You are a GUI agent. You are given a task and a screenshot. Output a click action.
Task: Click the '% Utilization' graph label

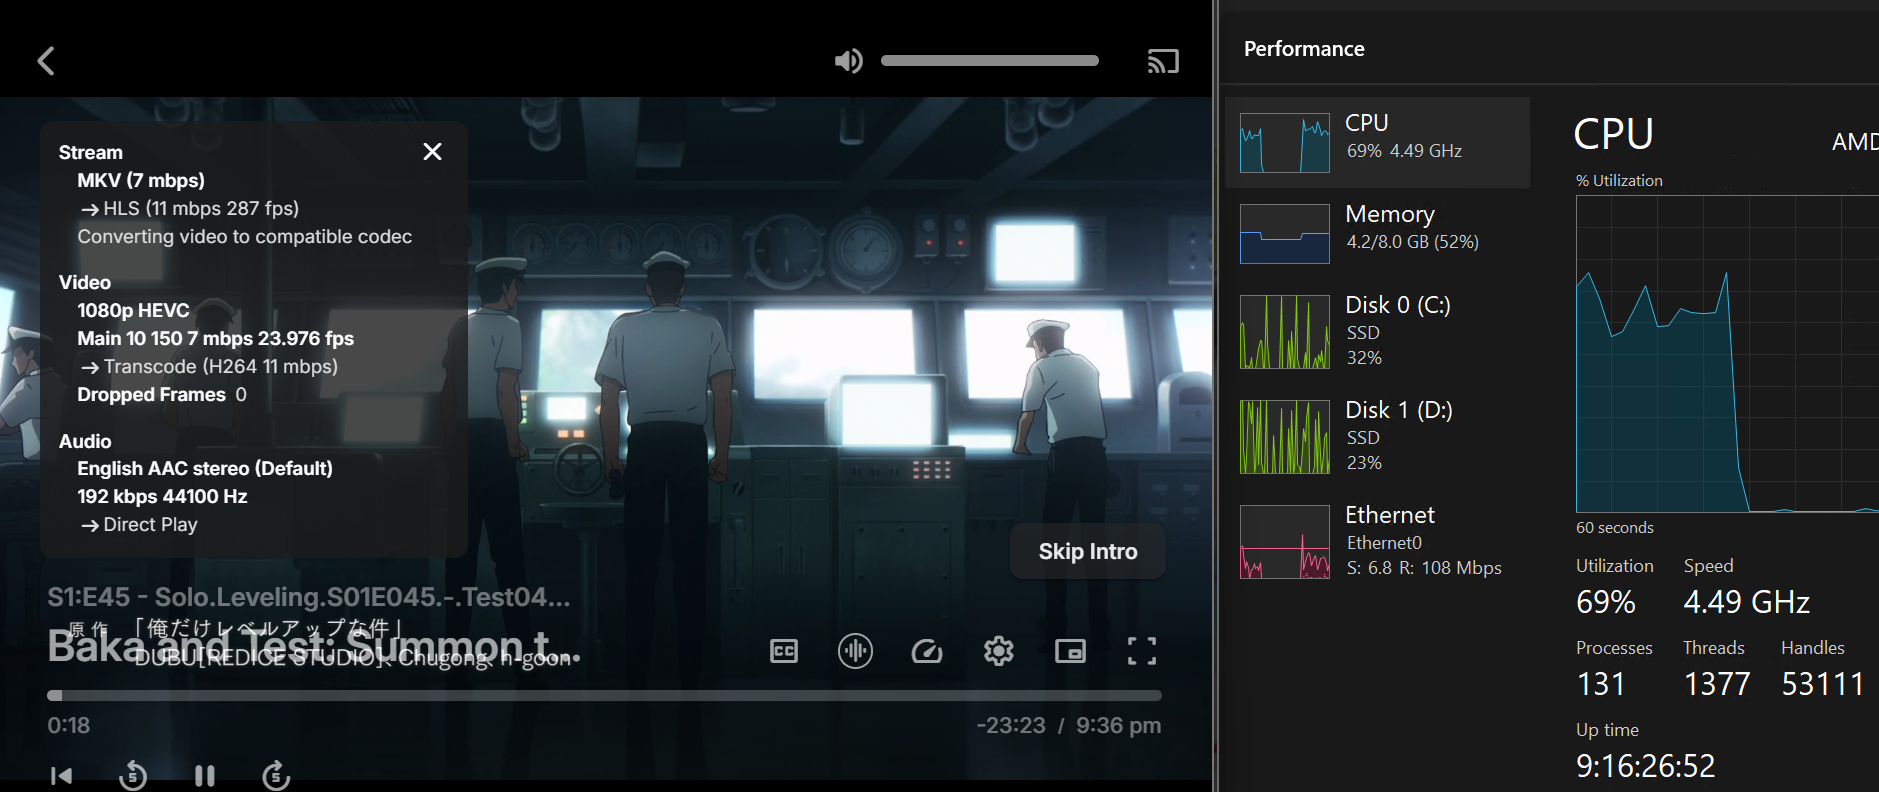pos(1619,181)
